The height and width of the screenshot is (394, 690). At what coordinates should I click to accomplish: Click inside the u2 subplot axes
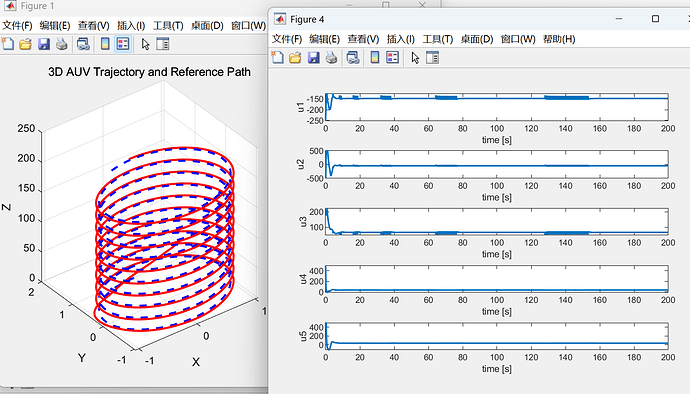point(497,165)
